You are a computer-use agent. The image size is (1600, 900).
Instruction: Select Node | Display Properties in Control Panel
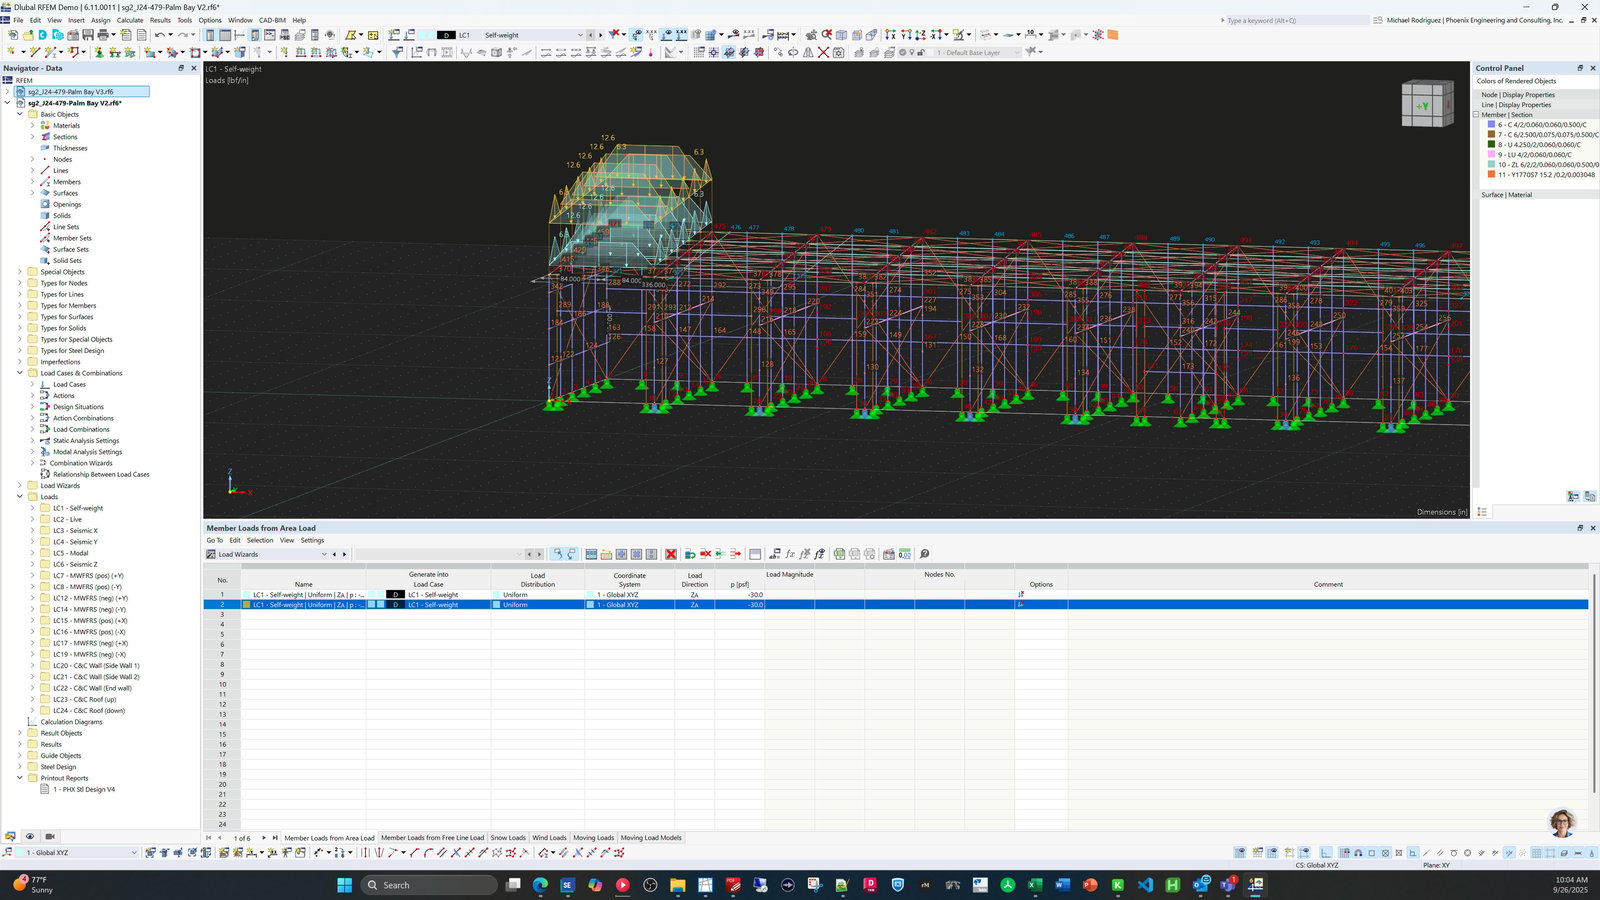click(1518, 95)
